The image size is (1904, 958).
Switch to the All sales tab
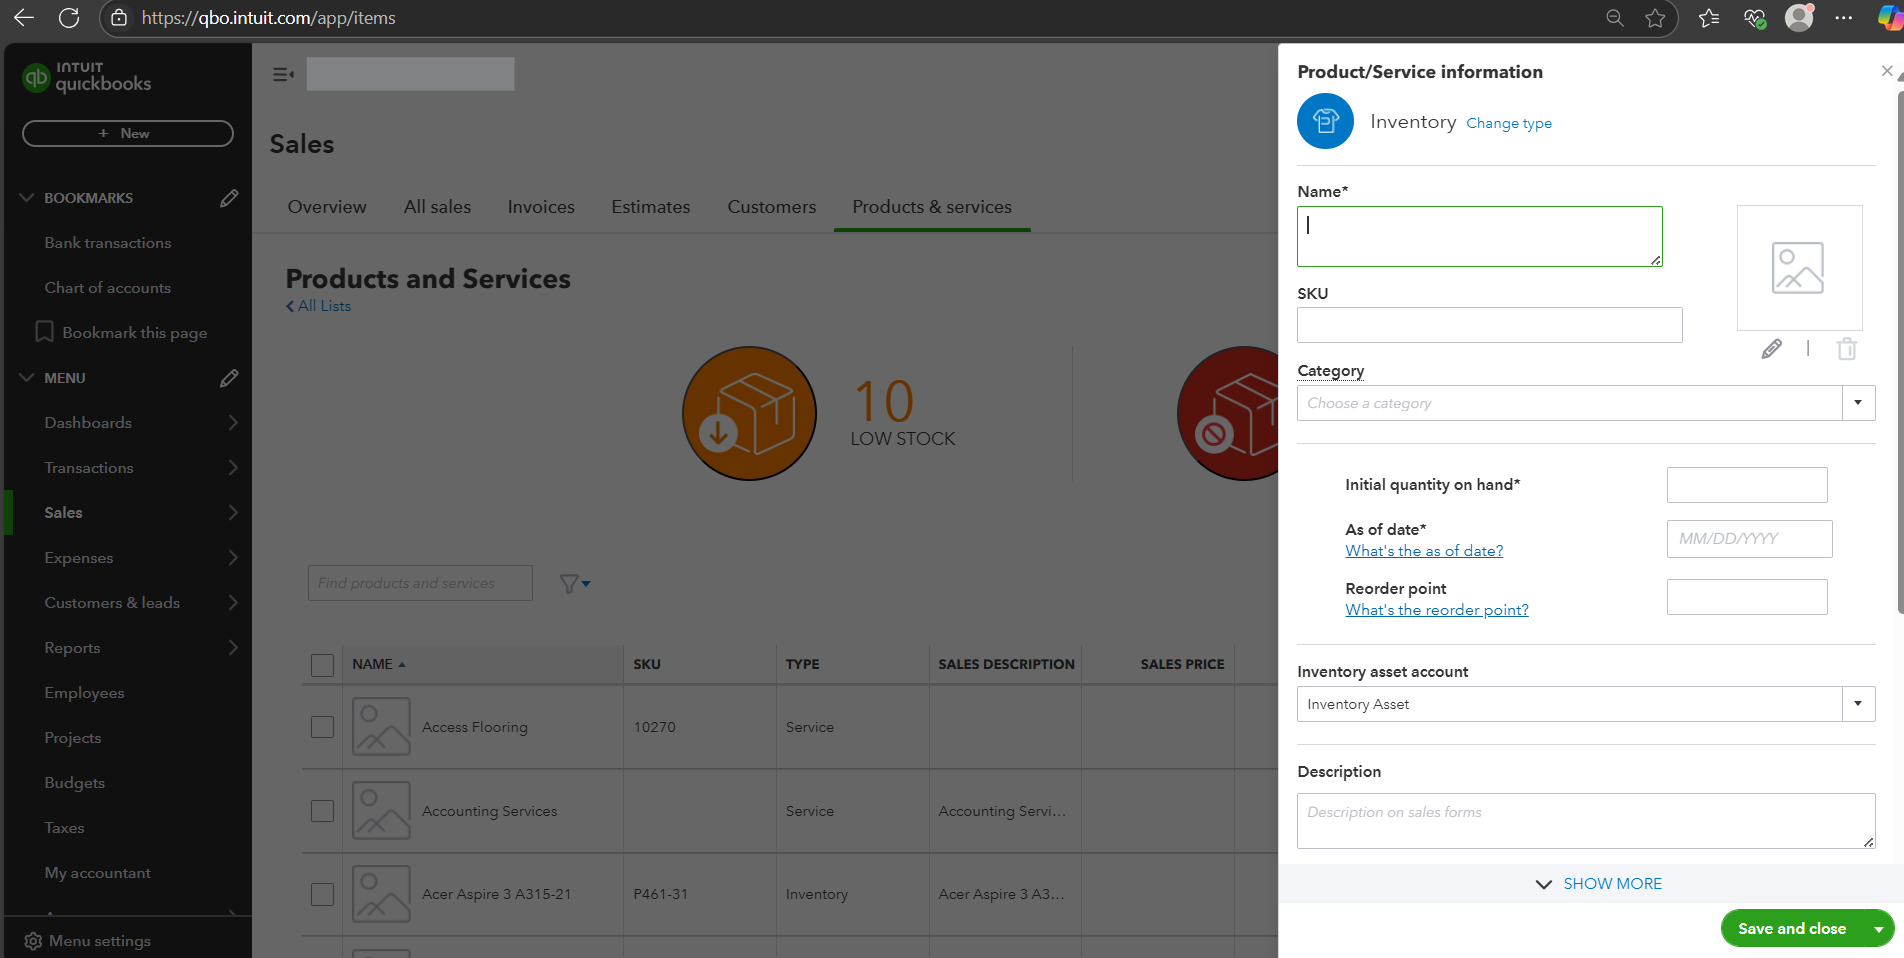[x=437, y=207]
